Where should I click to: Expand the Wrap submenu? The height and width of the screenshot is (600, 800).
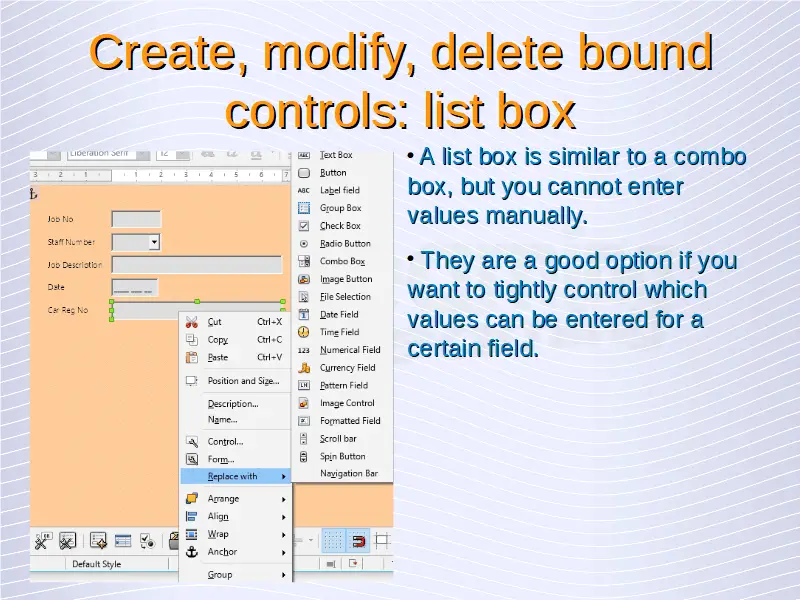coord(236,534)
